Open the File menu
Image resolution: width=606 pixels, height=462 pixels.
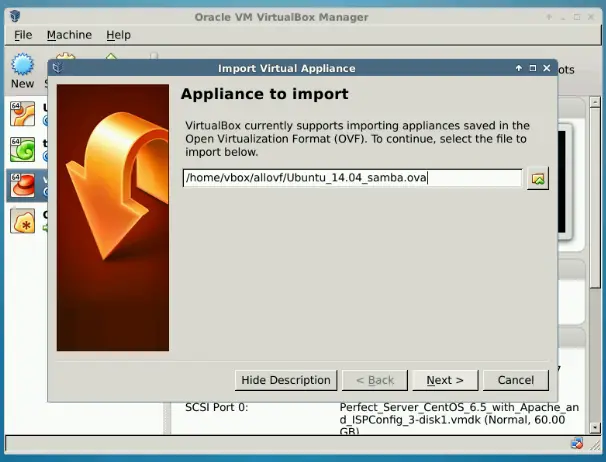point(23,35)
